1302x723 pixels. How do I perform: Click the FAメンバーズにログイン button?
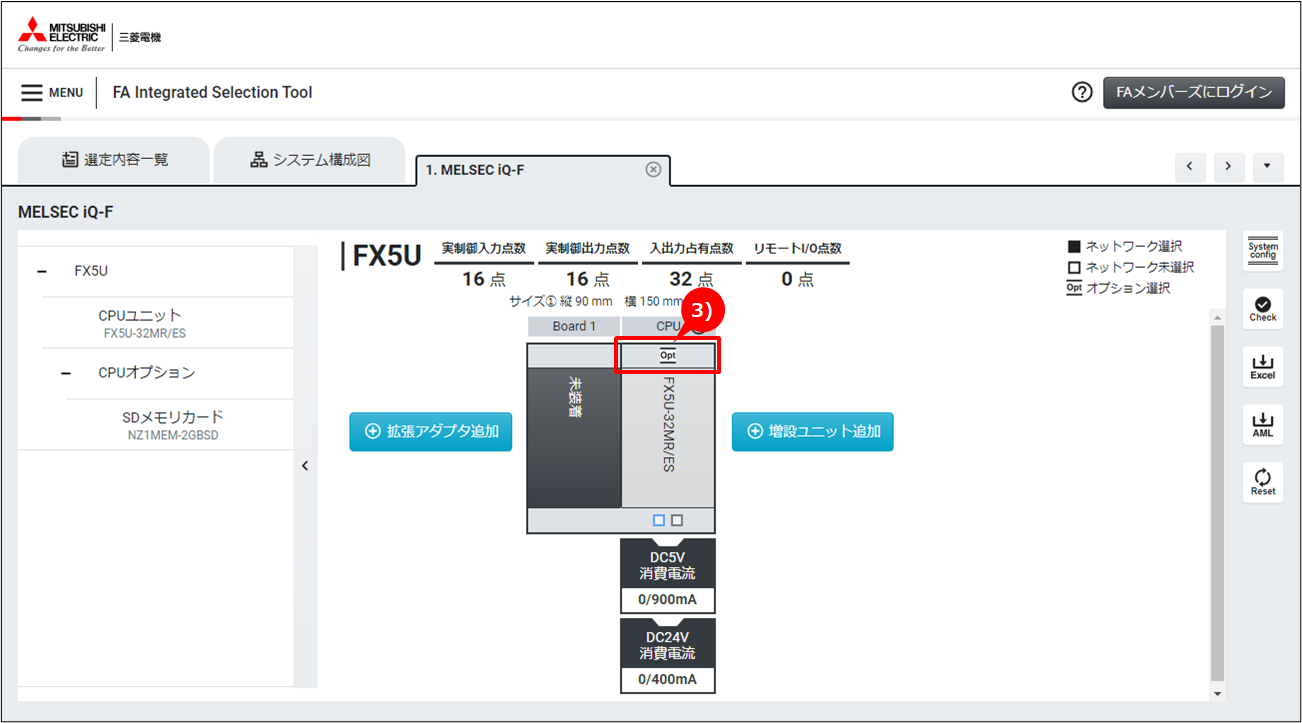tap(1193, 92)
